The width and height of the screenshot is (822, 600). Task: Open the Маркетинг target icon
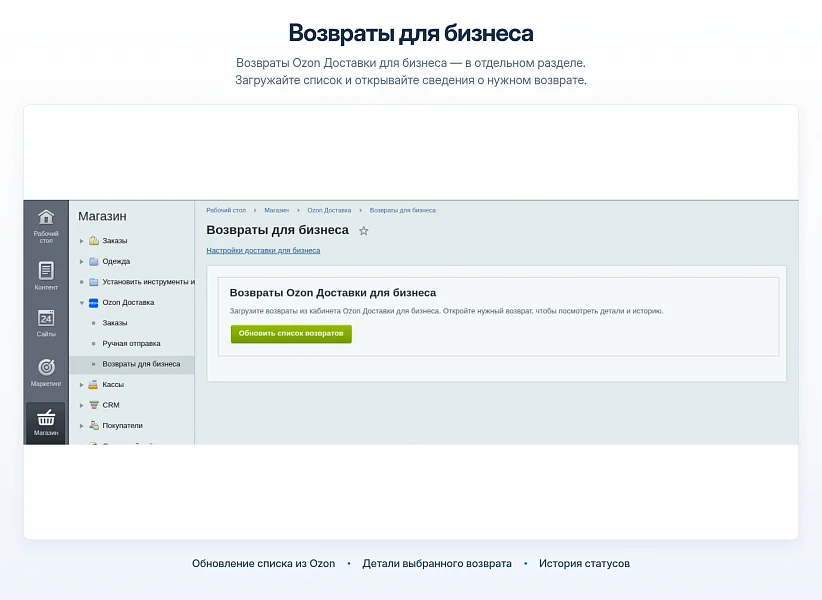coord(46,367)
